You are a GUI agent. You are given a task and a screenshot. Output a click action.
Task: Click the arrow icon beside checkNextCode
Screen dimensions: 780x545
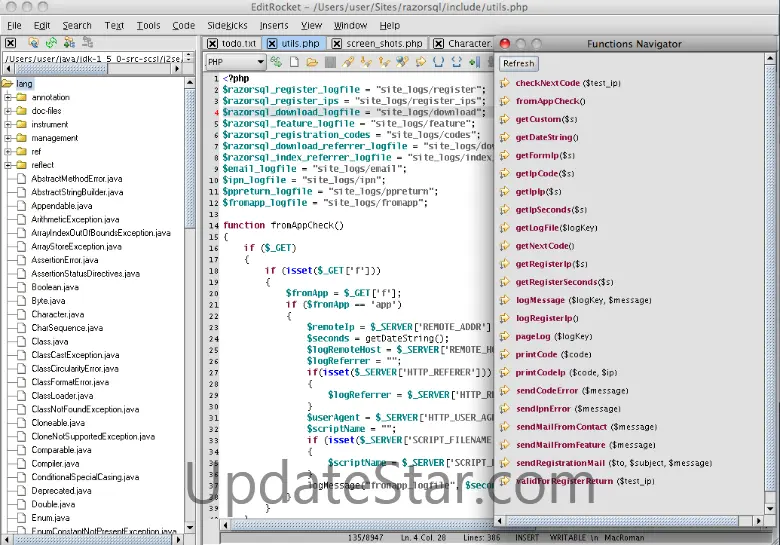505,83
